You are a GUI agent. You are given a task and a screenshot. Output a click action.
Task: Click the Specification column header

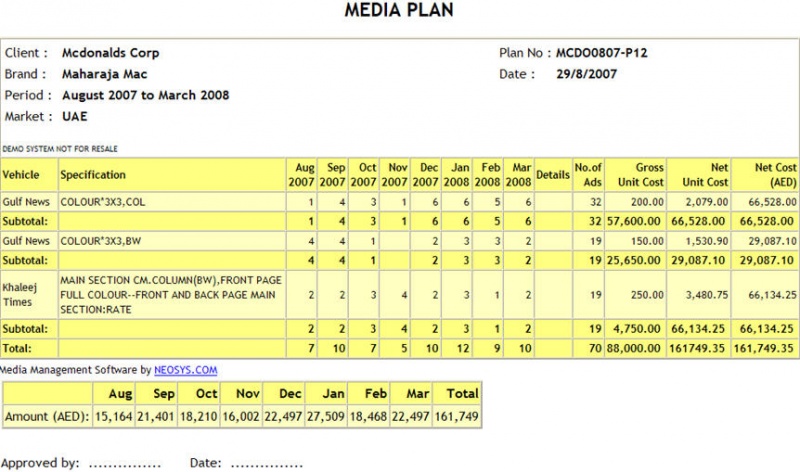tap(172, 175)
